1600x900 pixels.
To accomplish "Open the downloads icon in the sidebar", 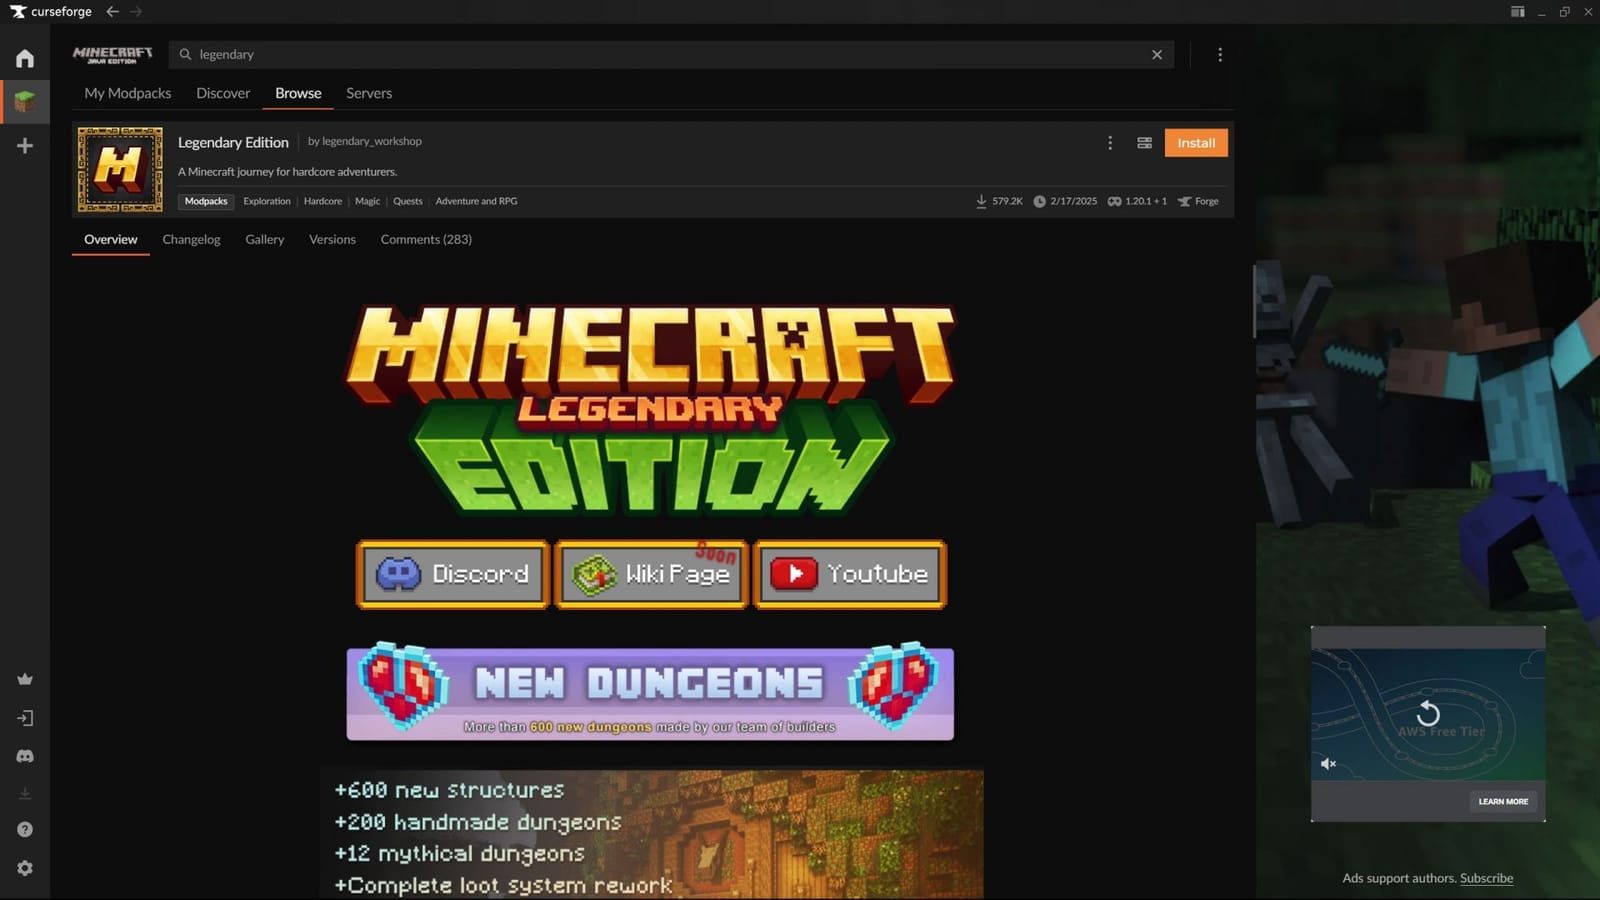I will click(24, 792).
